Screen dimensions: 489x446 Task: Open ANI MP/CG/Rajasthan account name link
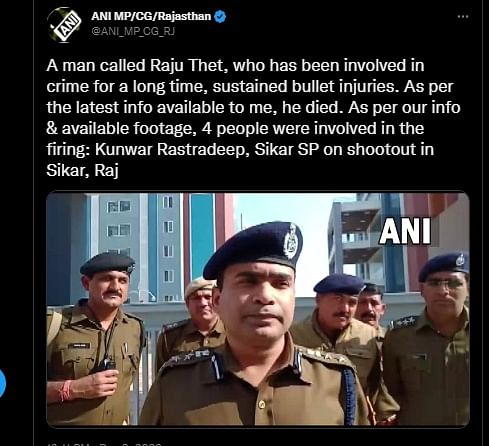(x=151, y=16)
